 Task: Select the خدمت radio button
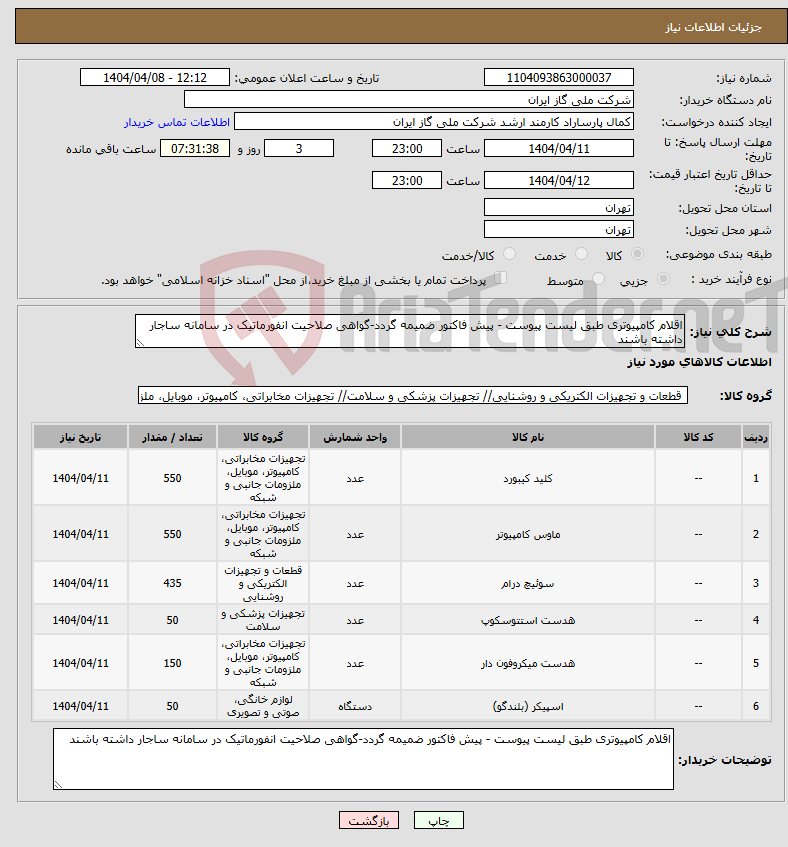click(582, 254)
